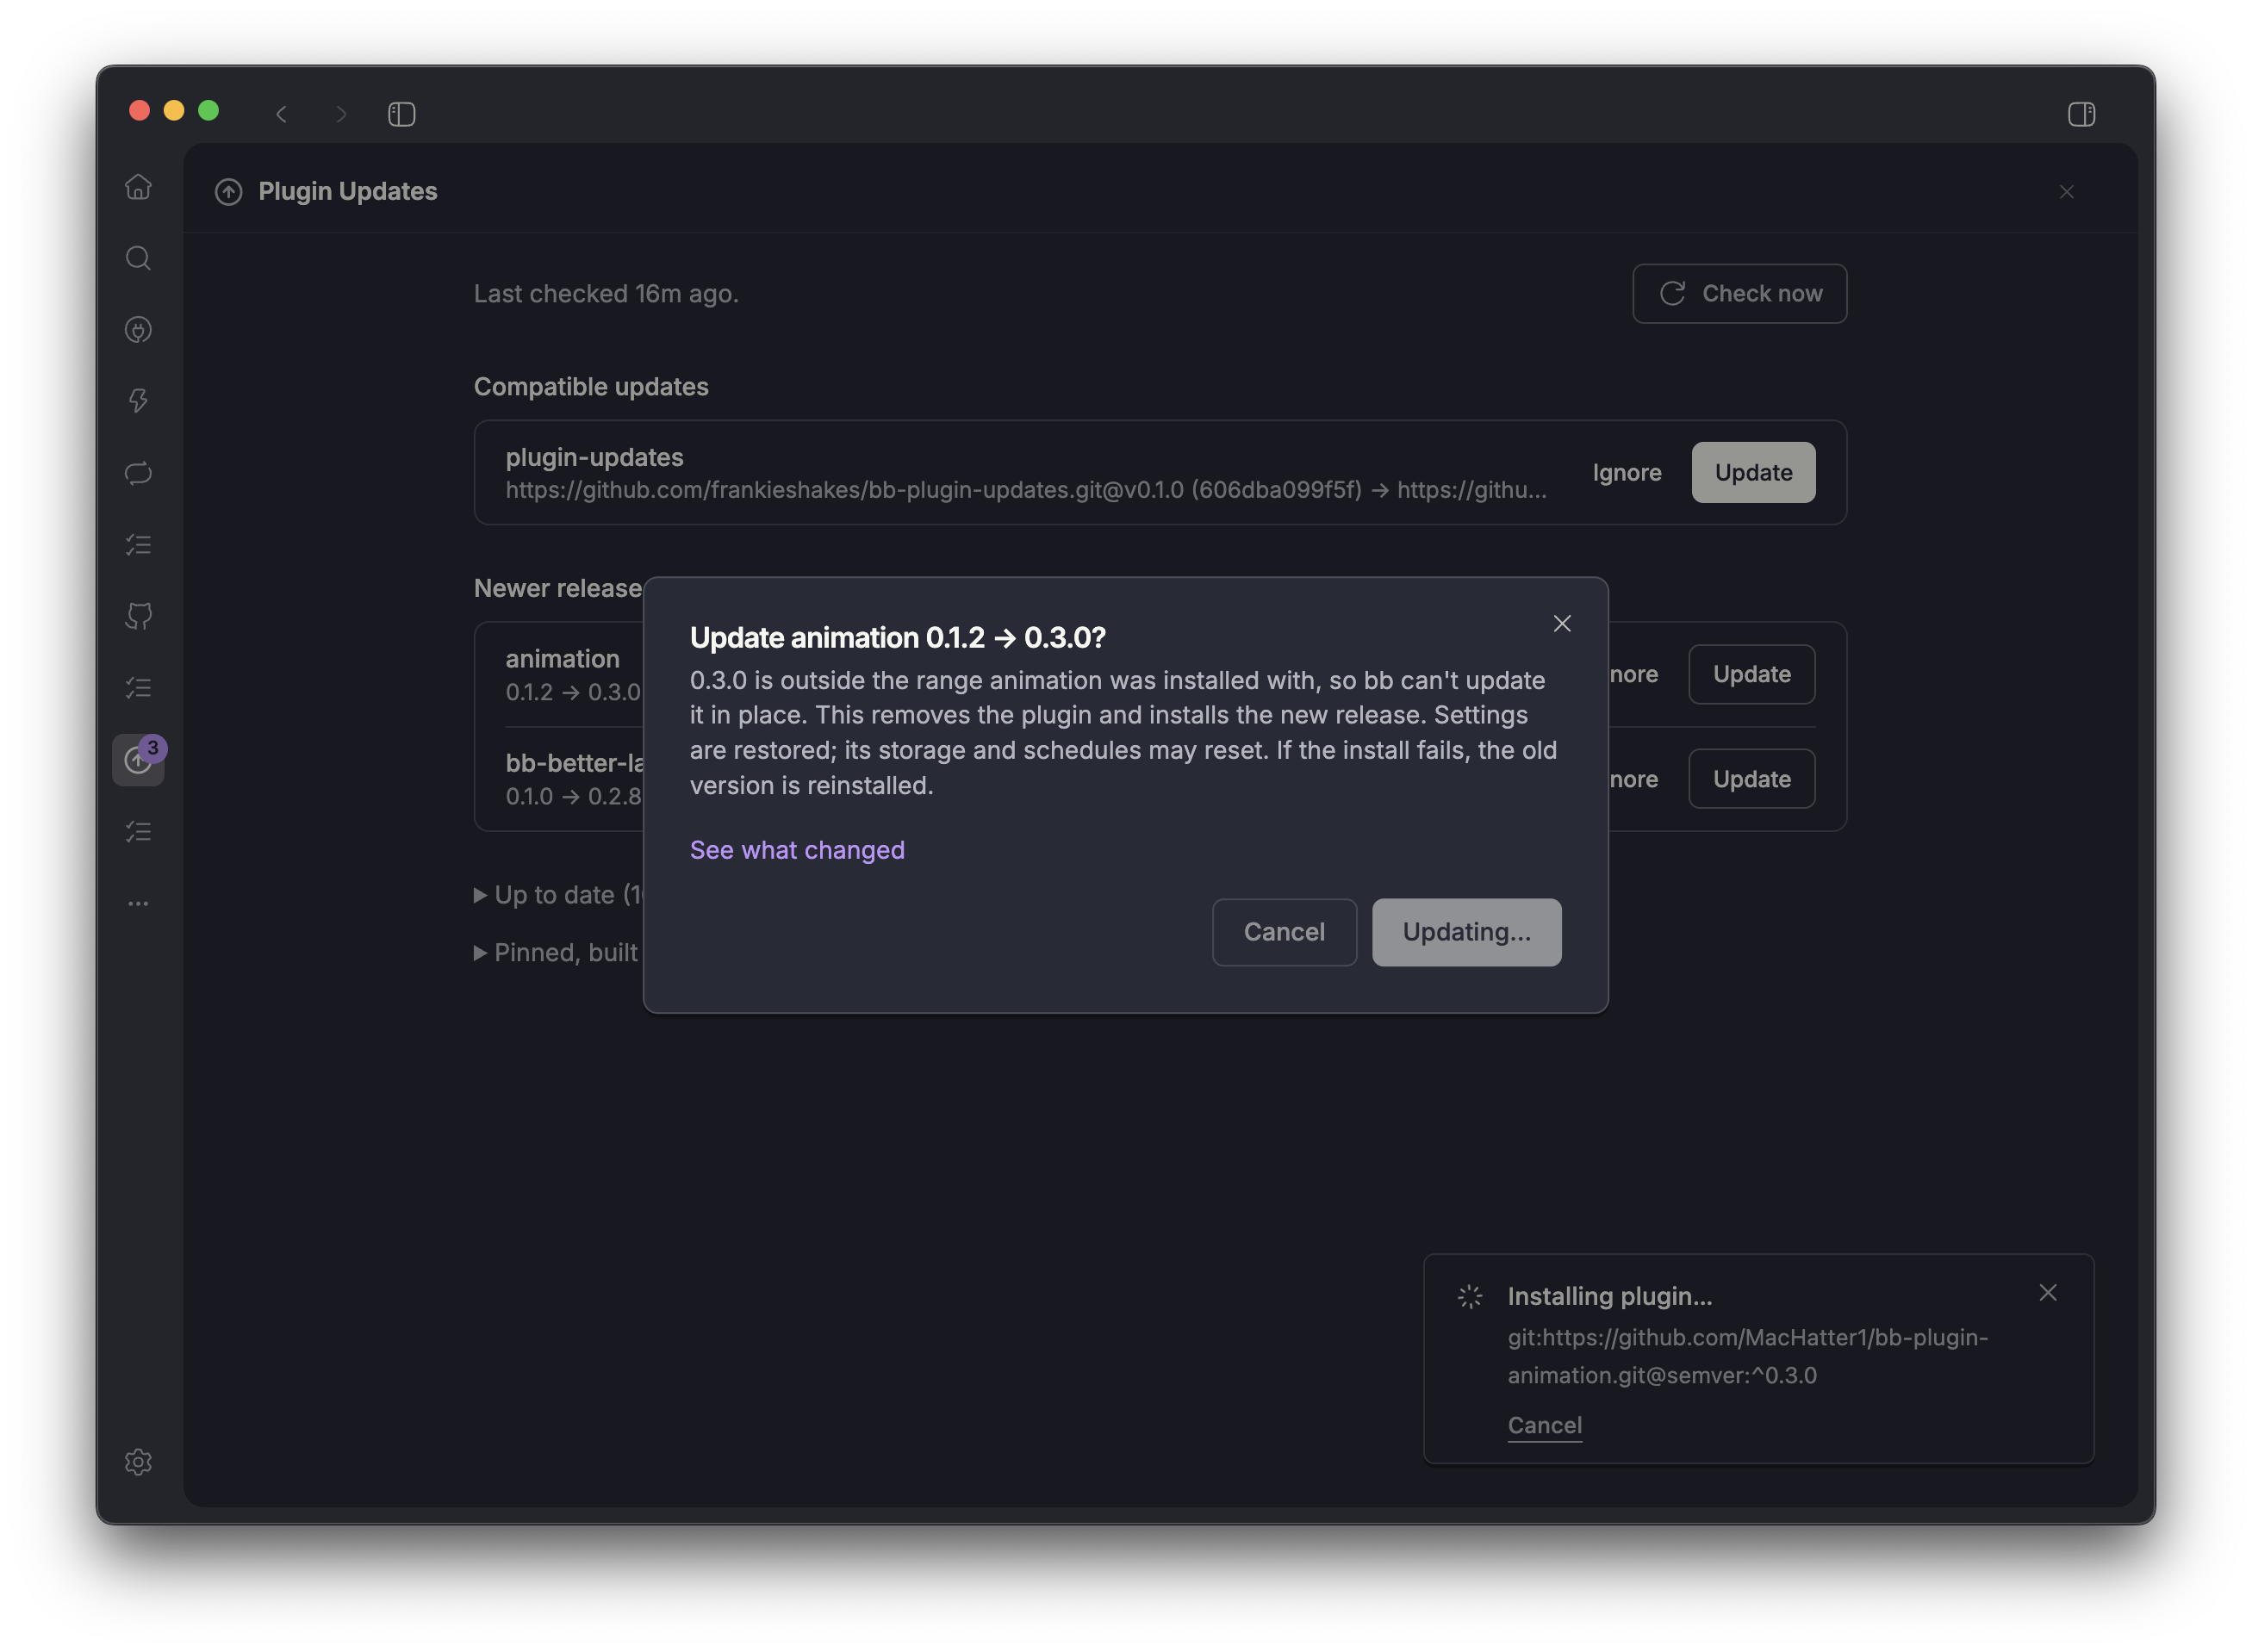Dismiss the Installing plugin notification
The height and width of the screenshot is (1652, 2252).
pos(2047,1293)
